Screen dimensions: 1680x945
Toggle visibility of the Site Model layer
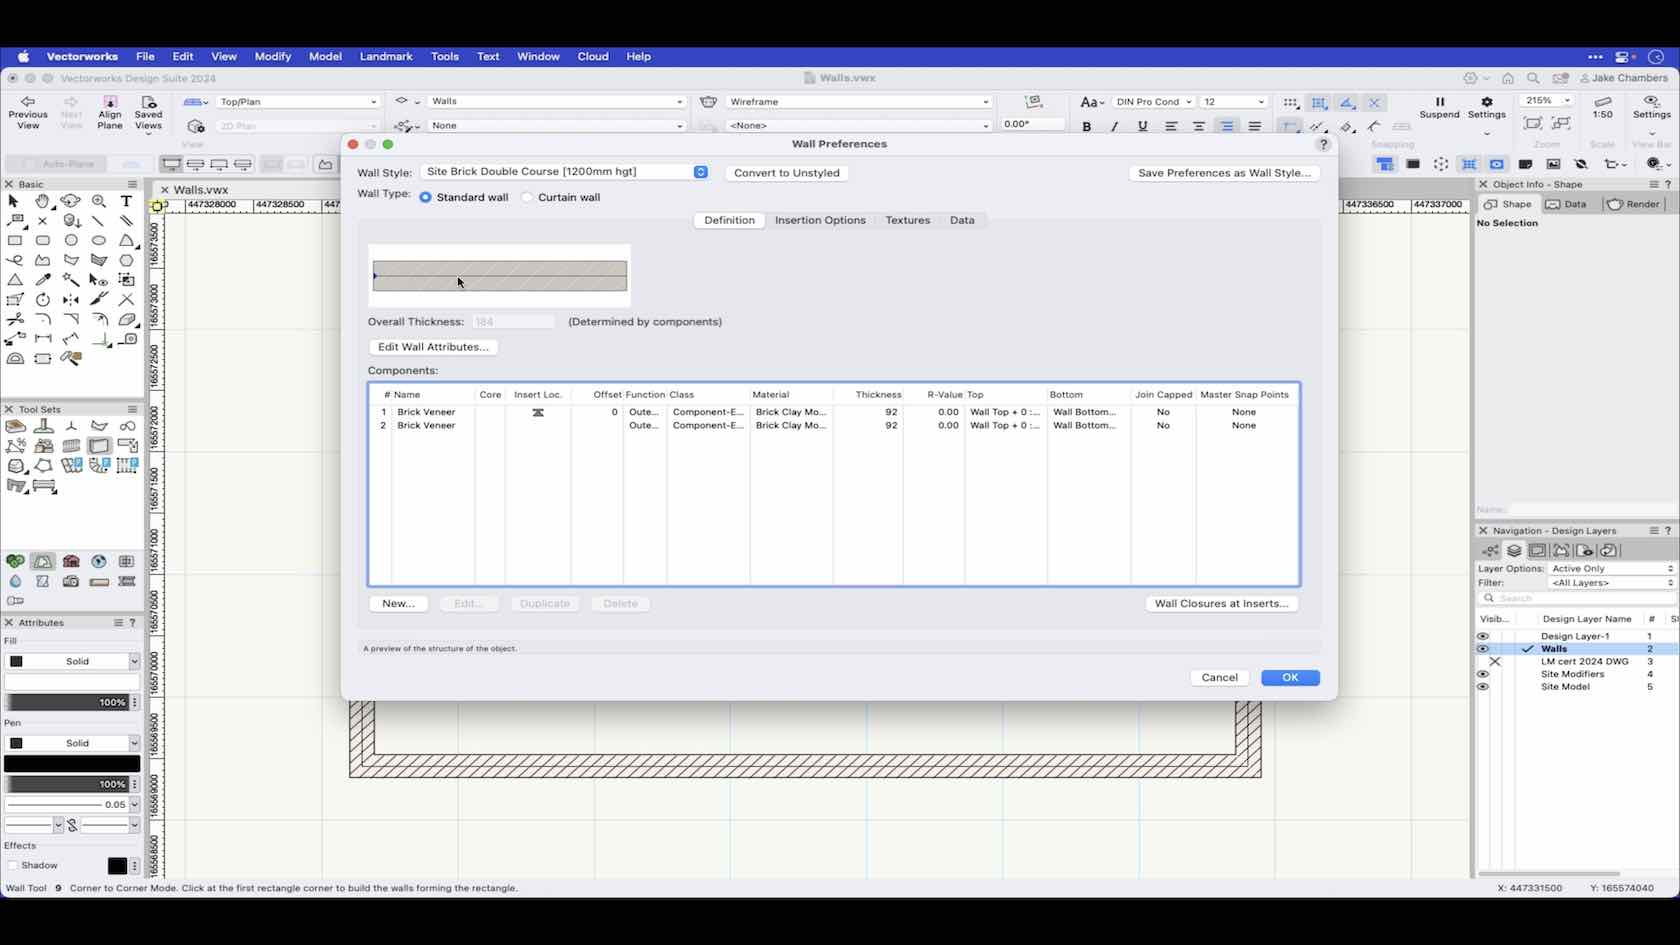click(1482, 687)
